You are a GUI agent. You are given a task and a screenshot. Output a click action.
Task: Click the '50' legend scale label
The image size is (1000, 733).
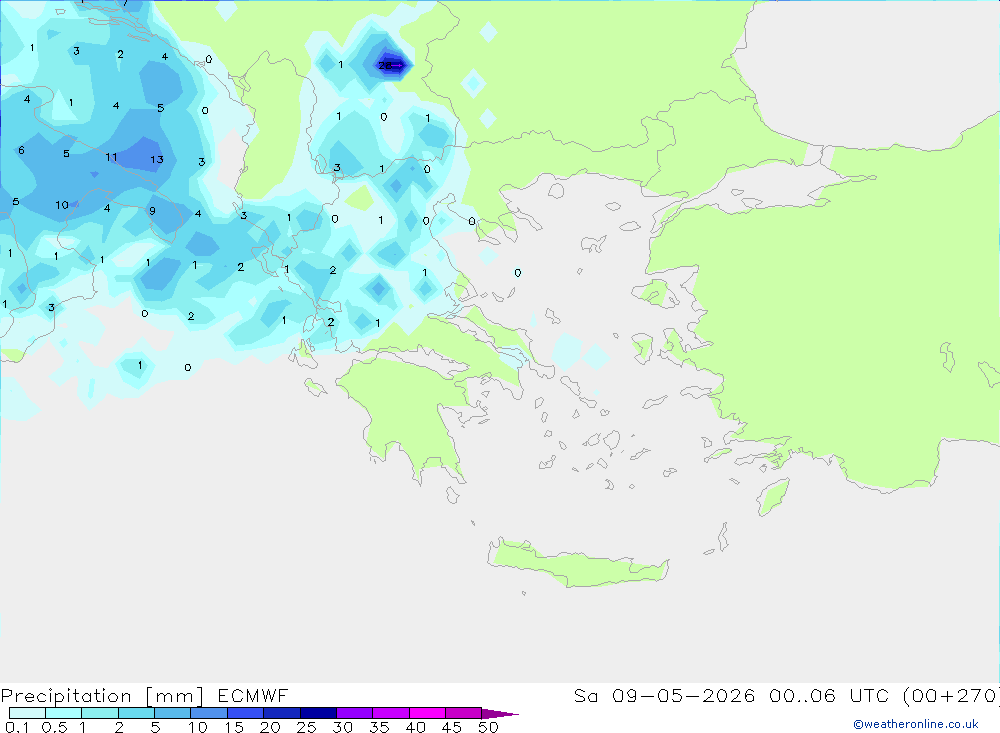point(488,727)
